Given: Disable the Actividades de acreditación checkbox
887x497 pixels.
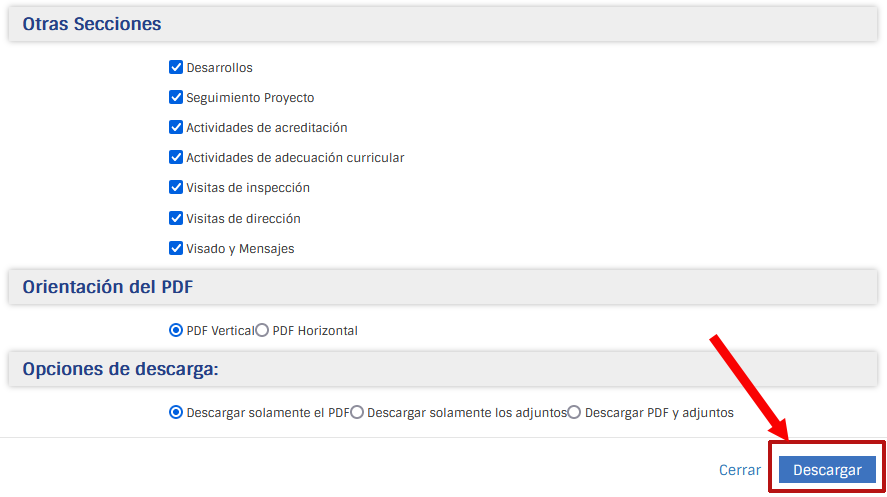Looking at the screenshot, I should coord(176,128).
